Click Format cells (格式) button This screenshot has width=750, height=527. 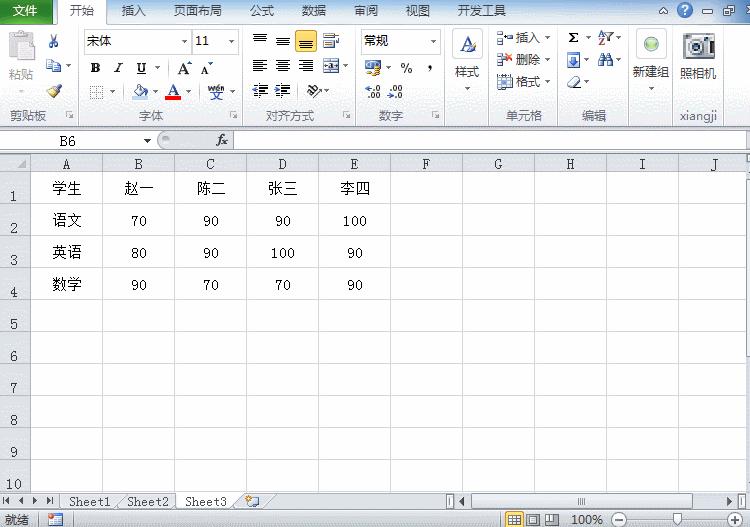[523, 82]
